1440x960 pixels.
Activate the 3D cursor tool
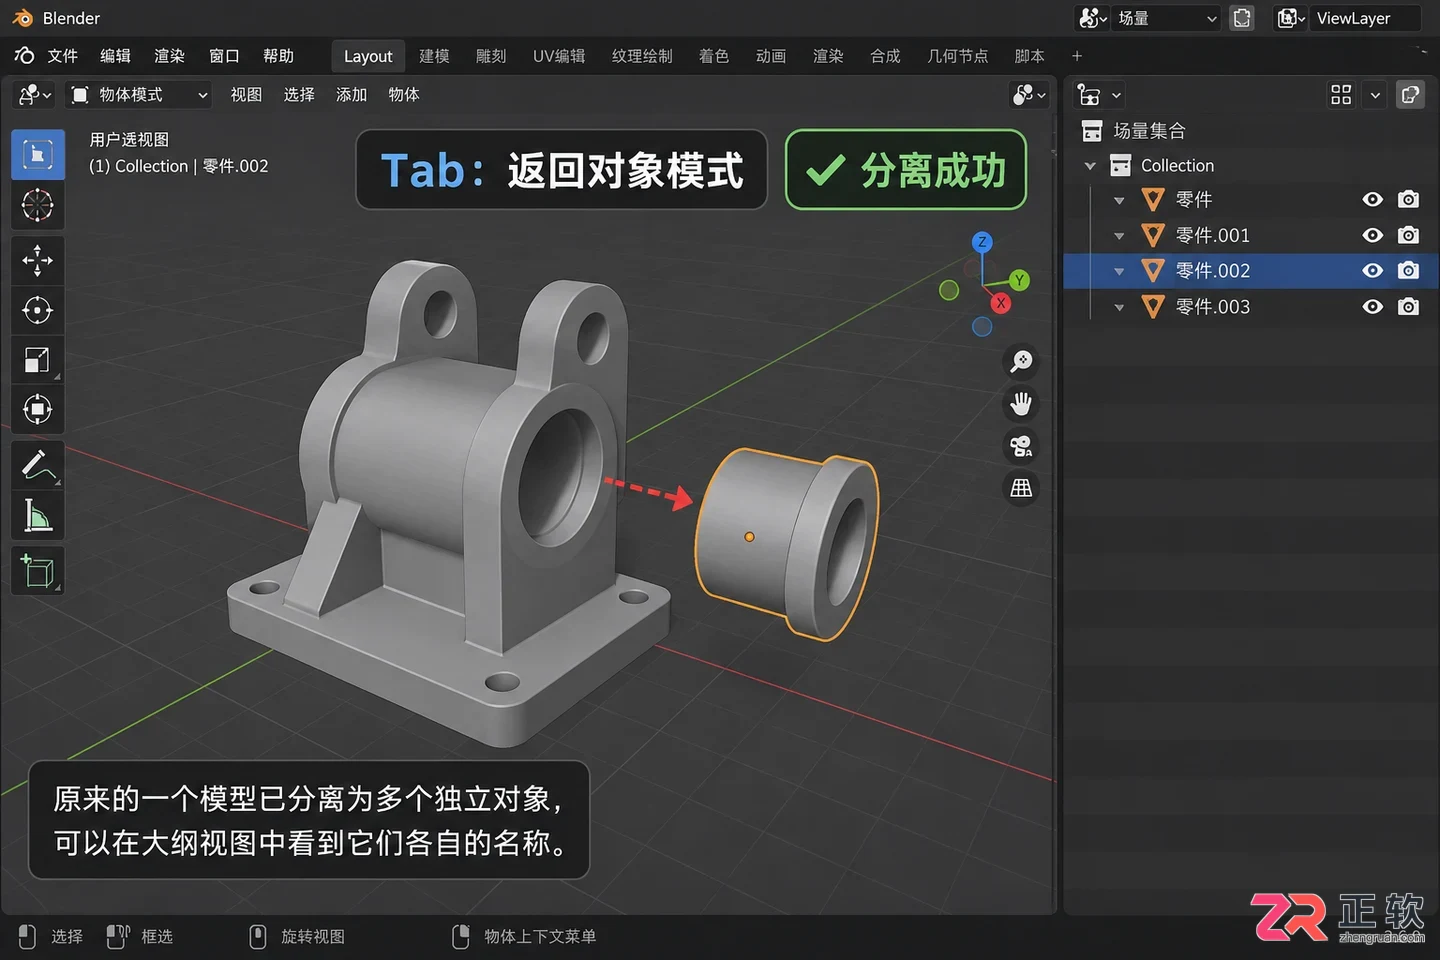[x=38, y=205]
